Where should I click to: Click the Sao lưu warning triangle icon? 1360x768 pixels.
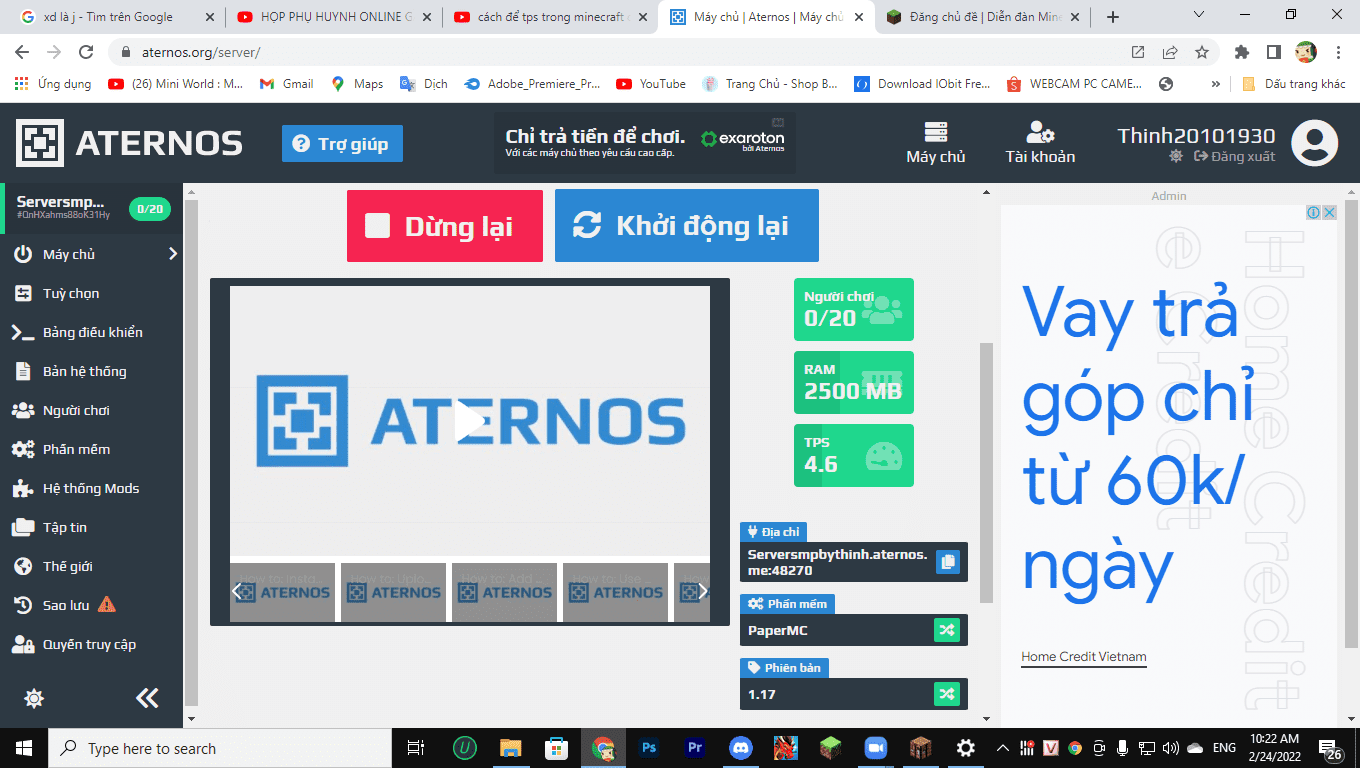[107, 604]
